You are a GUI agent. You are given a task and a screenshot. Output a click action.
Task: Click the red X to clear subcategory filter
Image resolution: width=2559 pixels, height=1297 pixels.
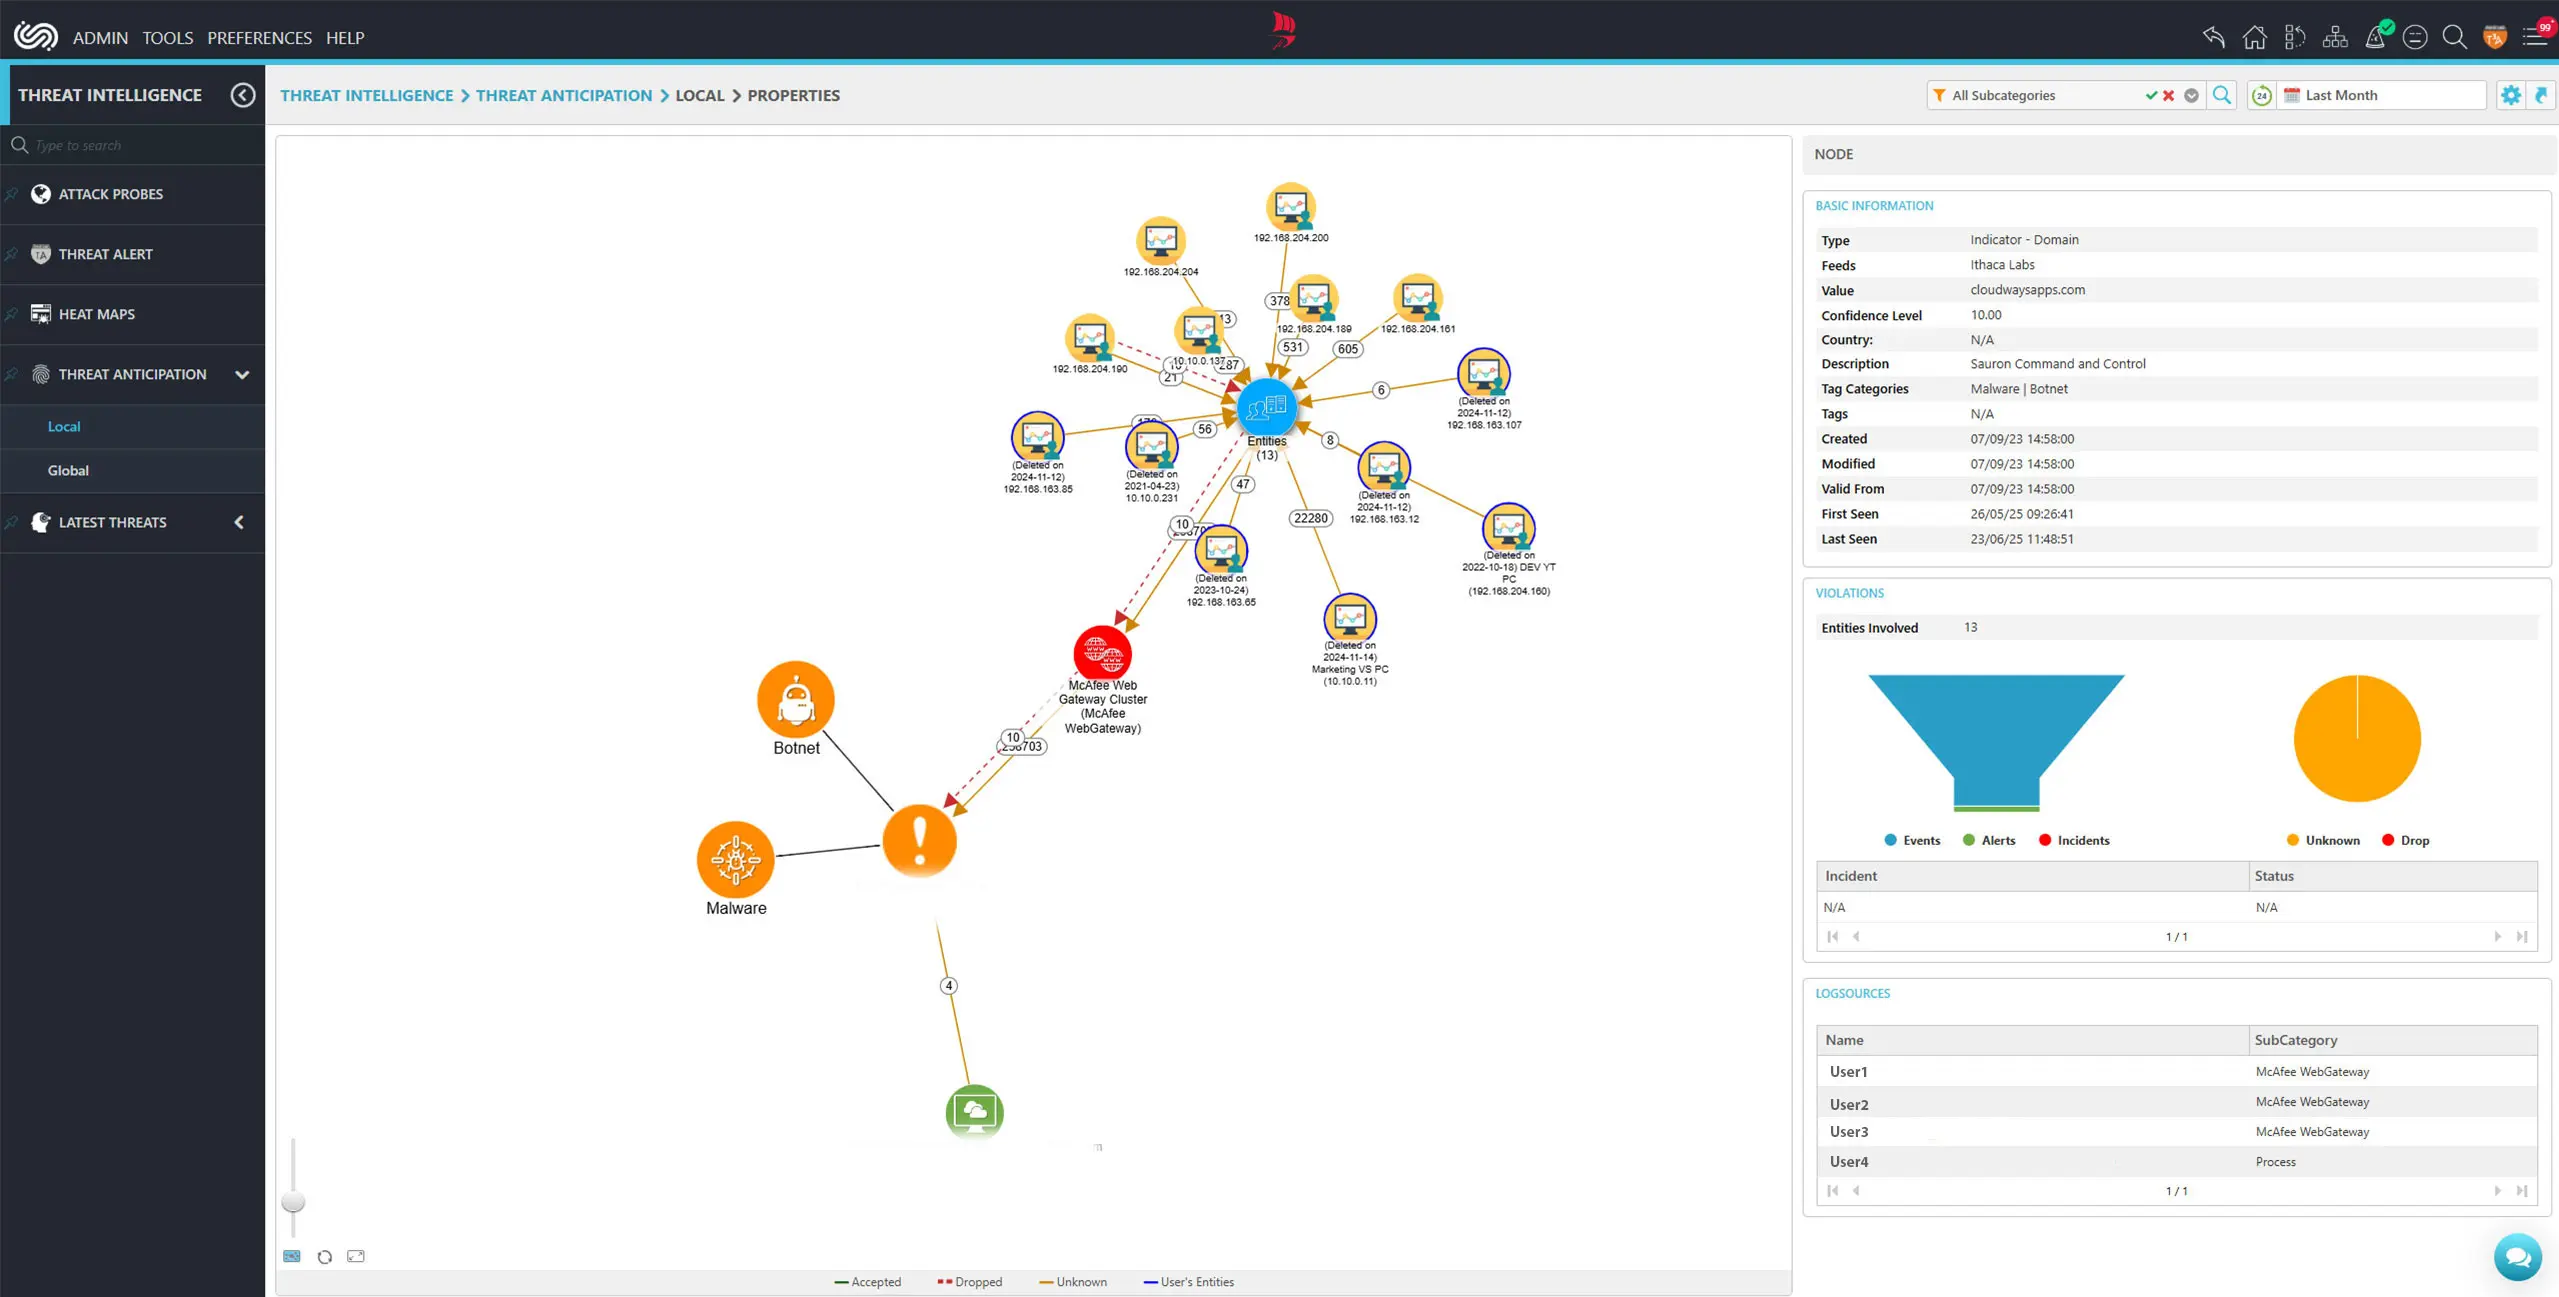click(2169, 95)
